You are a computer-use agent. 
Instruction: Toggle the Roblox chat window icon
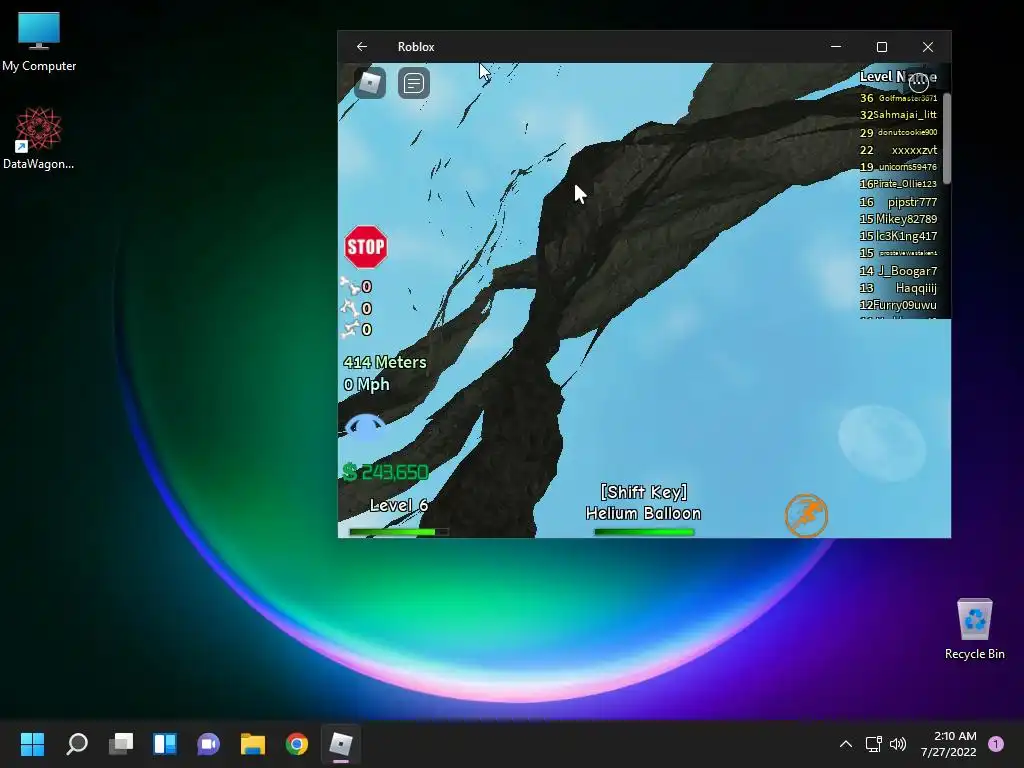click(x=414, y=83)
